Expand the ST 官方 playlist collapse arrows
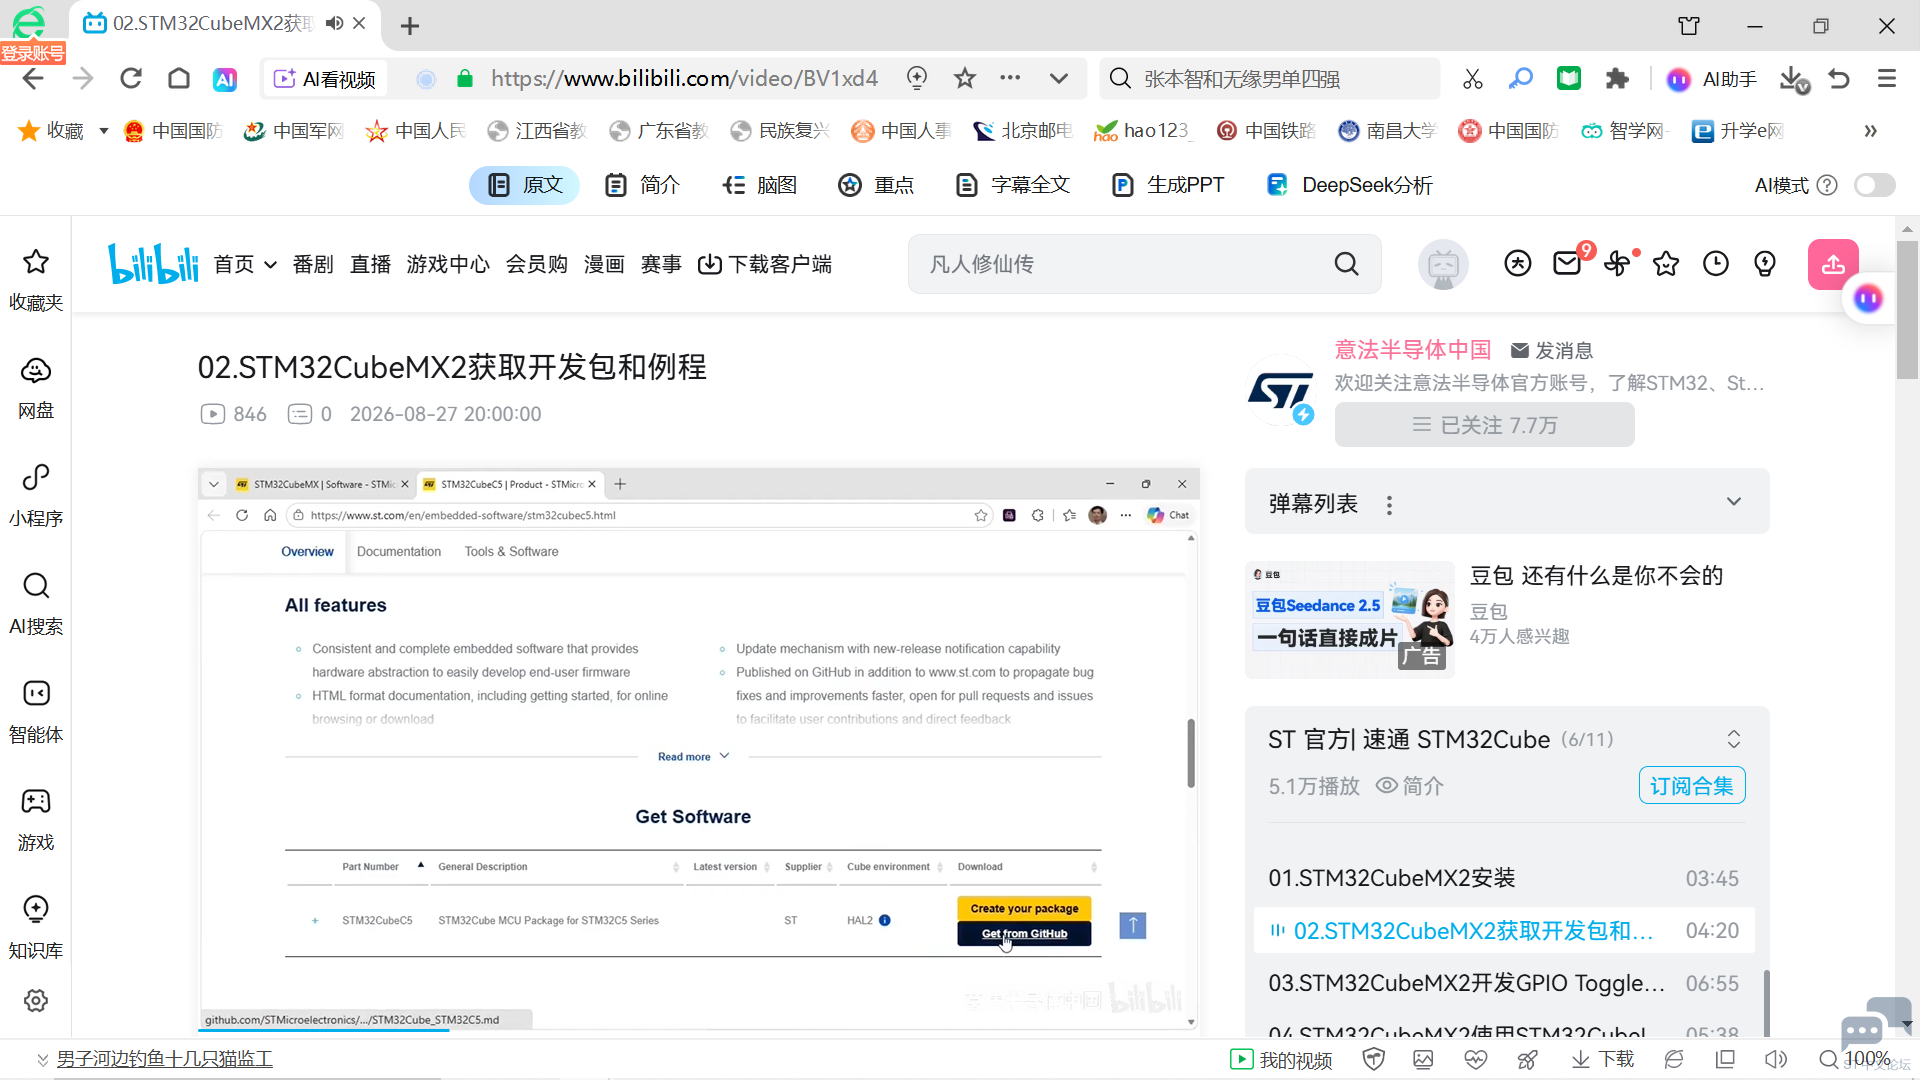This screenshot has width=1920, height=1080. click(1734, 739)
